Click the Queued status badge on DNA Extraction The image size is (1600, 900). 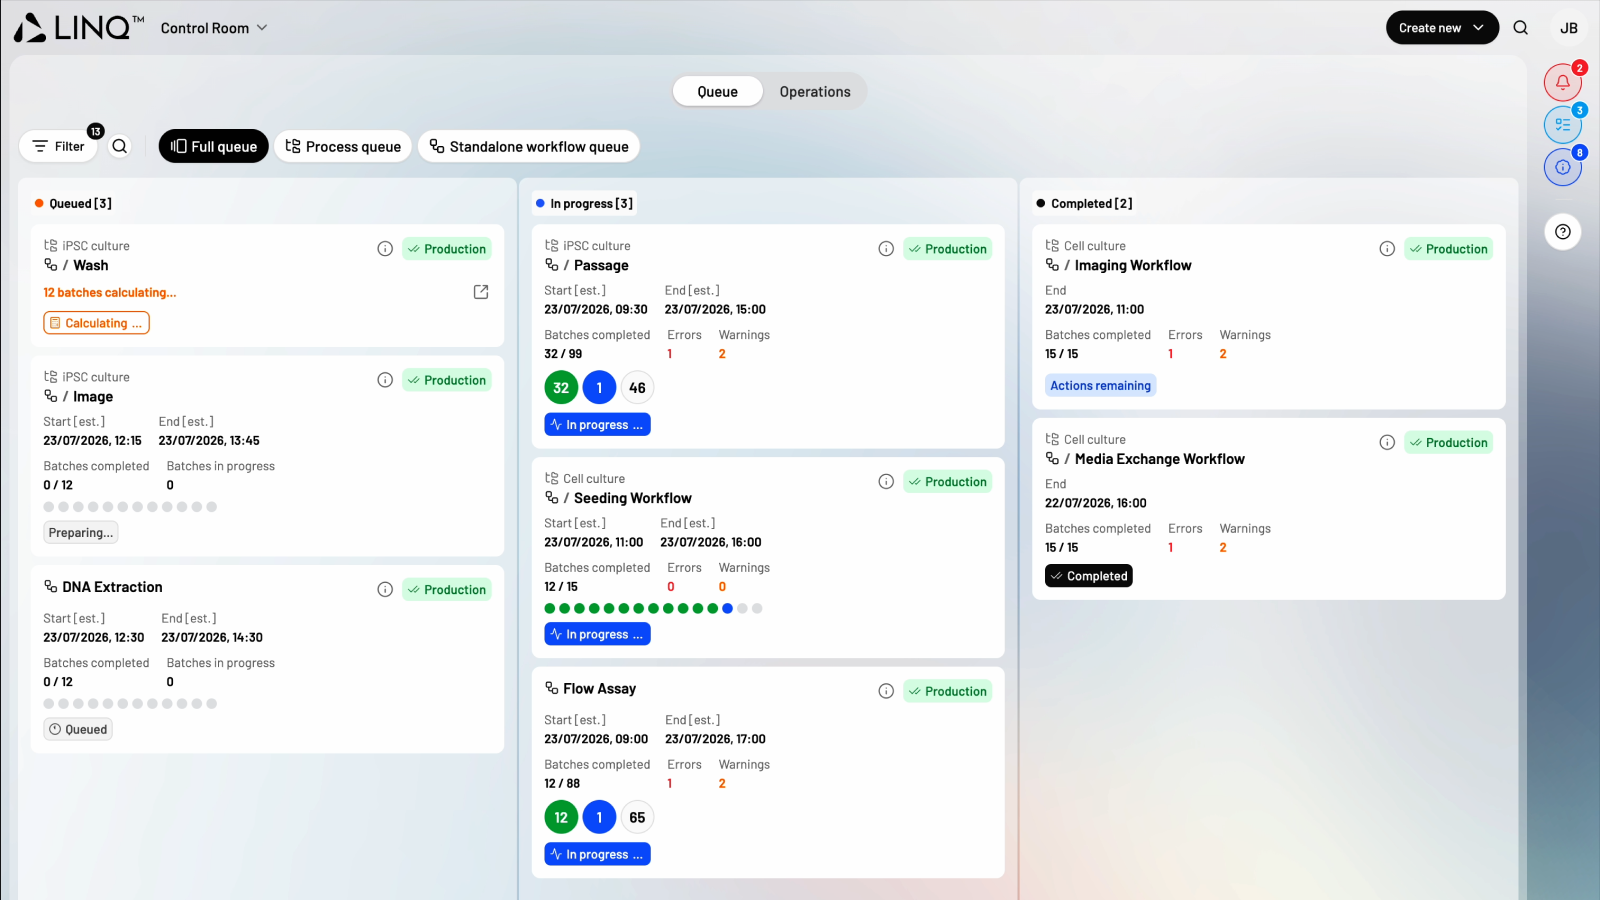coord(78,730)
